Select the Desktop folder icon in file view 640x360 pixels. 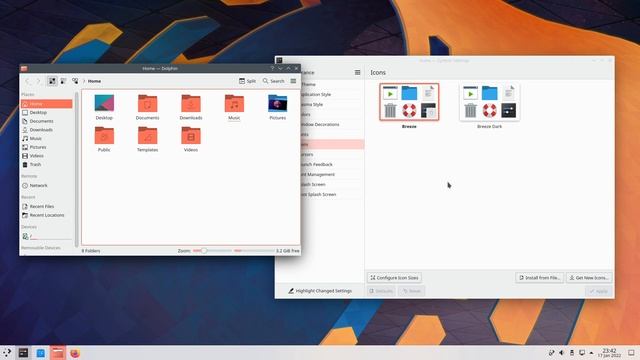104,103
